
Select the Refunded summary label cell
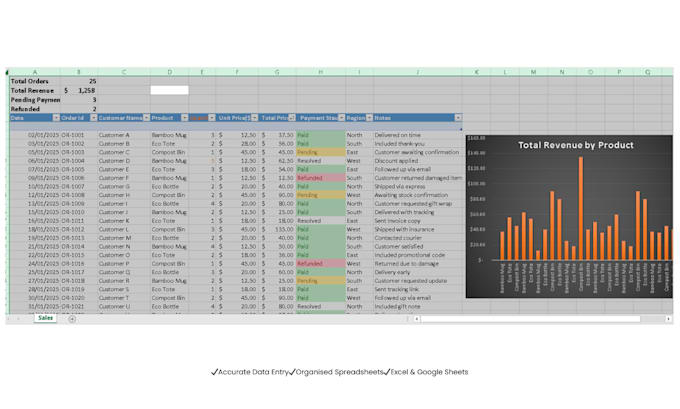pos(35,109)
